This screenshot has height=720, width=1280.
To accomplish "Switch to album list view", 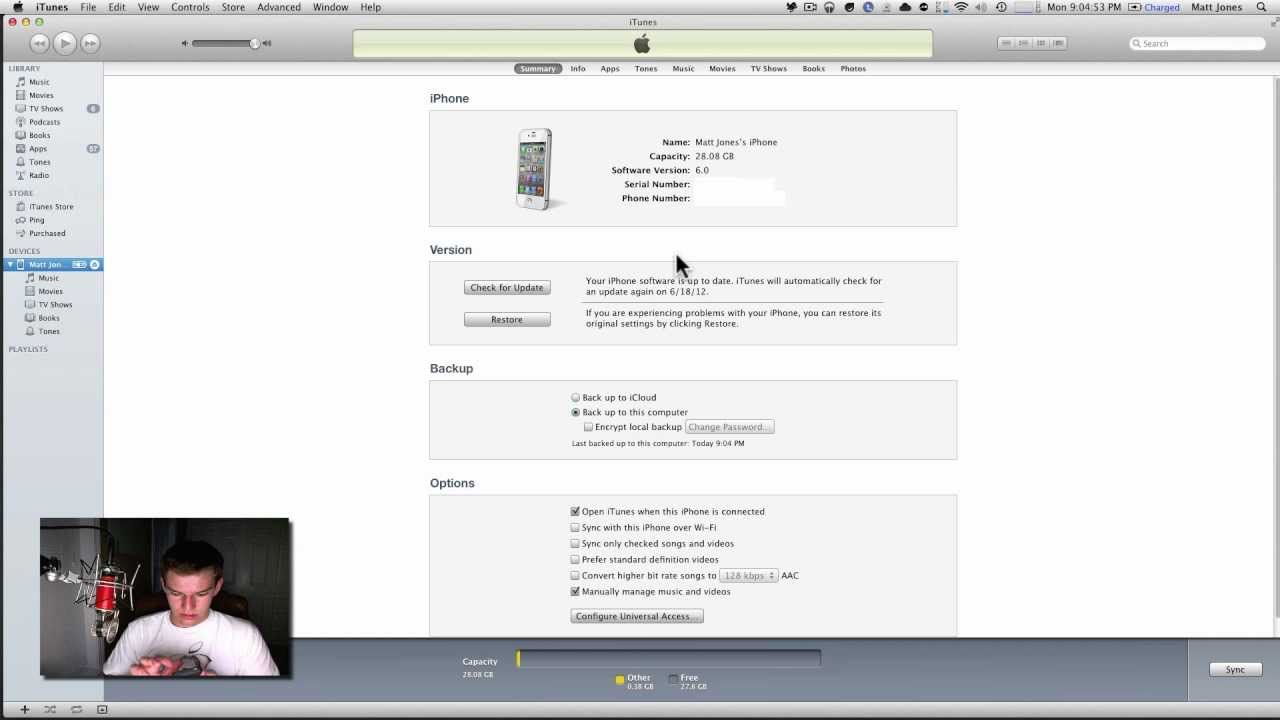I will 1024,43.
